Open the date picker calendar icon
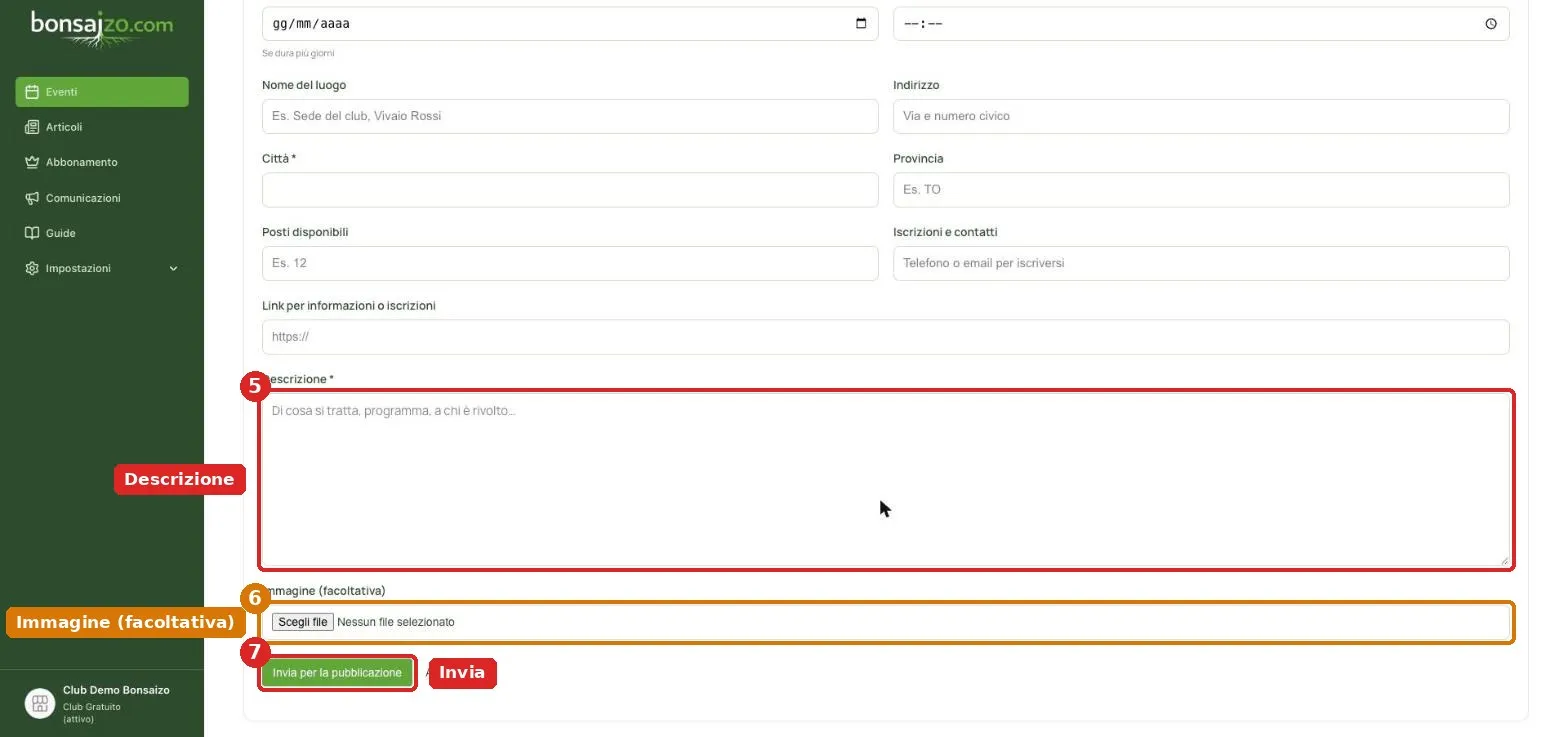 [x=861, y=24]
